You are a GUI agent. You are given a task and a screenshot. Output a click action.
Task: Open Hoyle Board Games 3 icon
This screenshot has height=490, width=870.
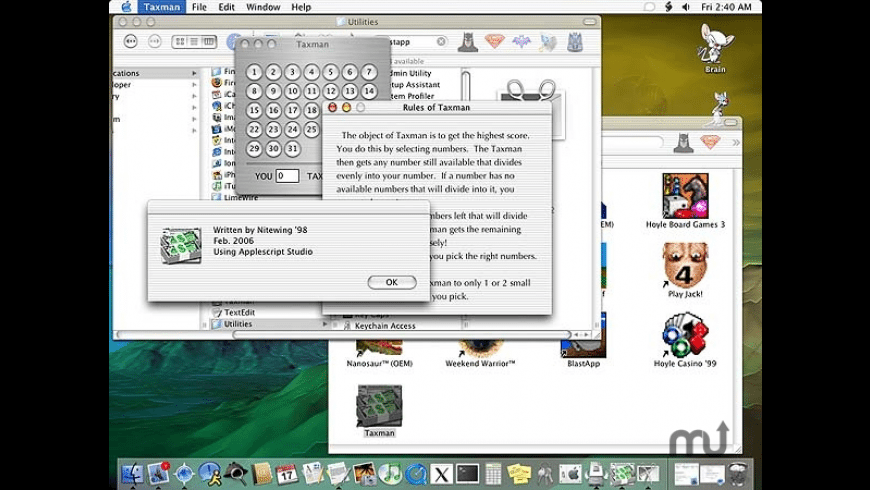(685, 201)
